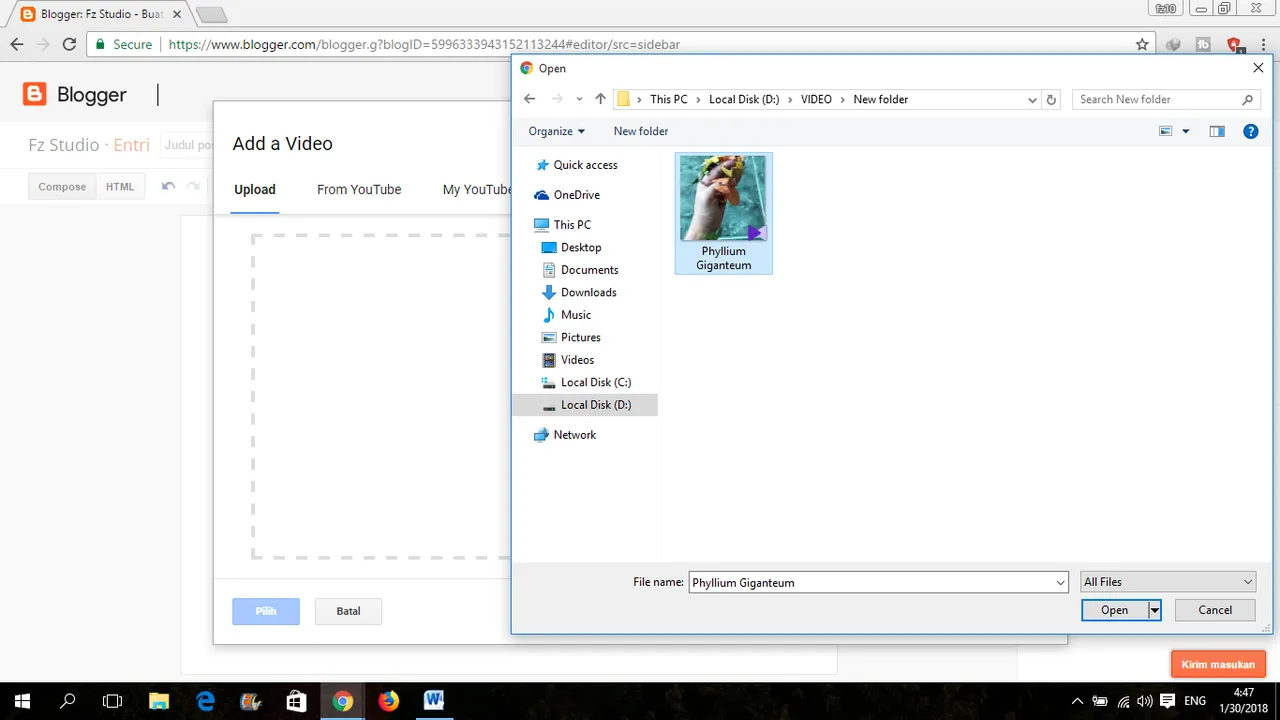Change view layout icon
This screenshot has height=720, width=1280.
click(x=1165, y=131)
